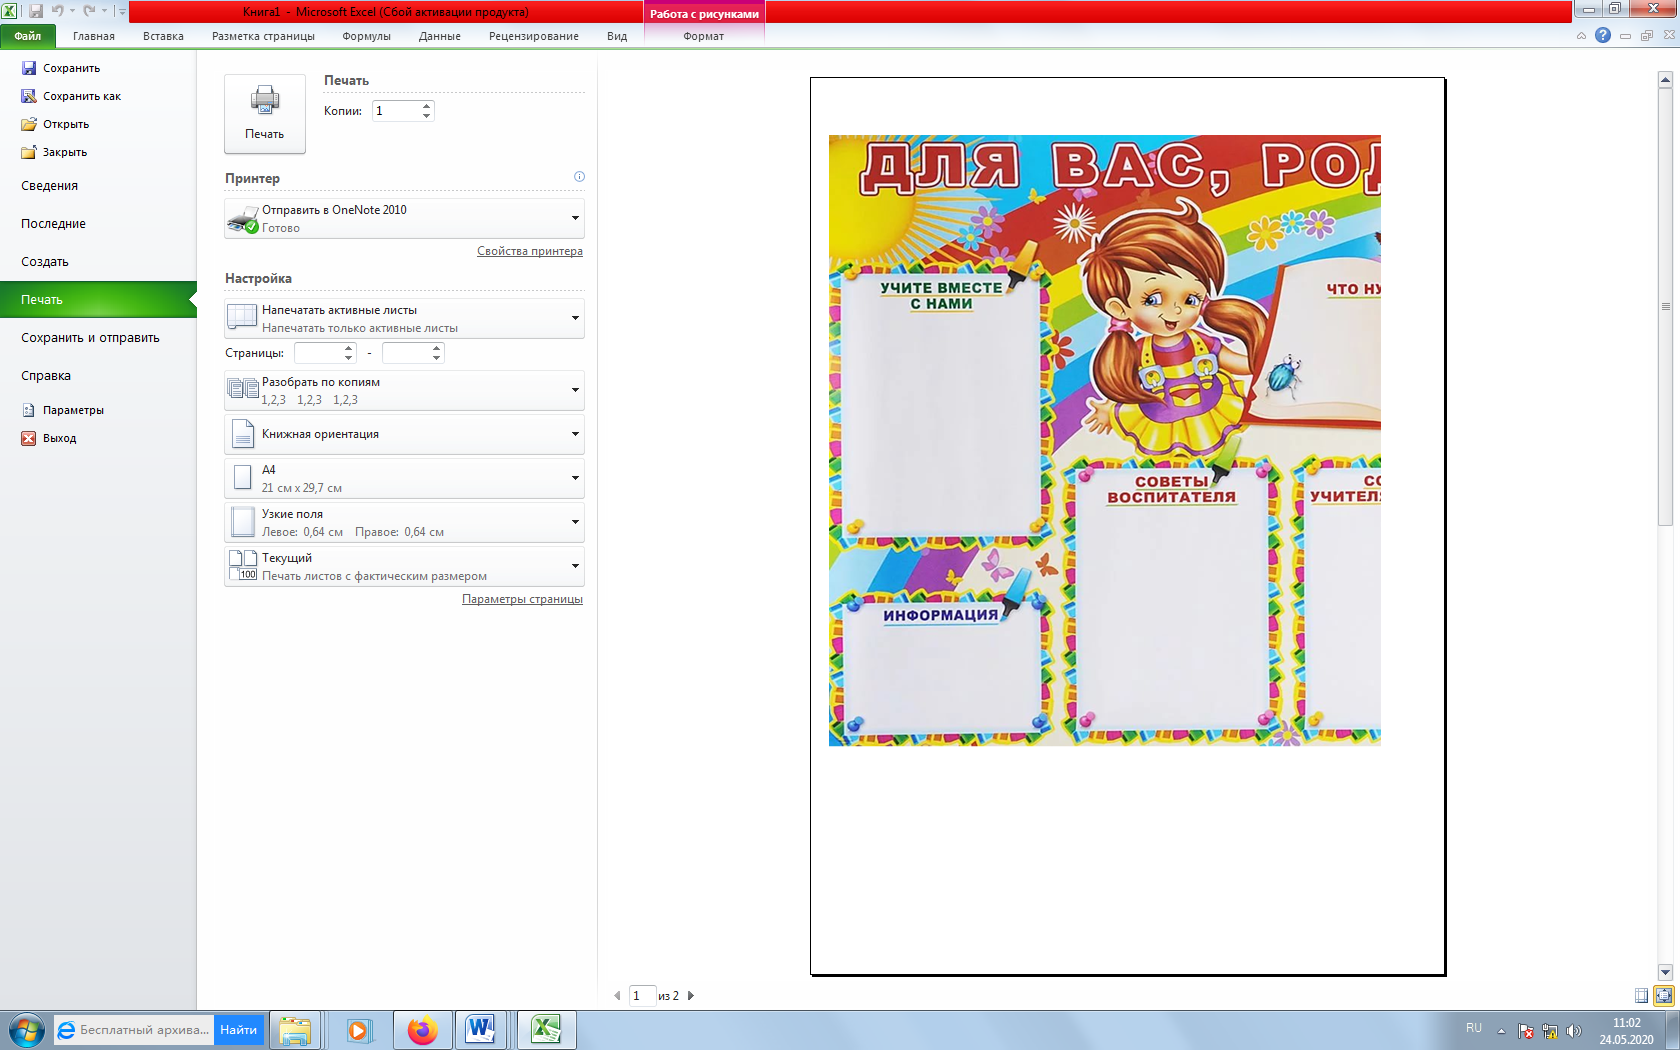
Task: Toggle show margins icon in preview
Action: [x=1642, y=996]
